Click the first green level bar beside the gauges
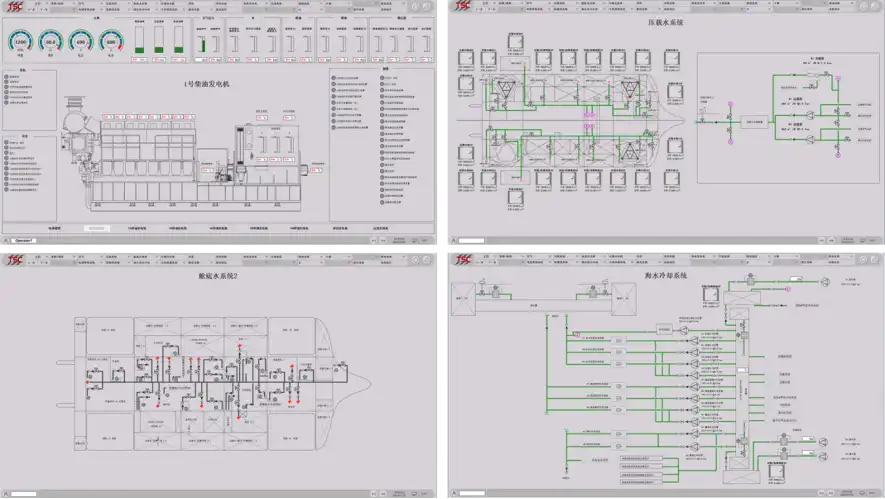Image resolution: width=885 pixels, height=499 pixels. [139, 39]
